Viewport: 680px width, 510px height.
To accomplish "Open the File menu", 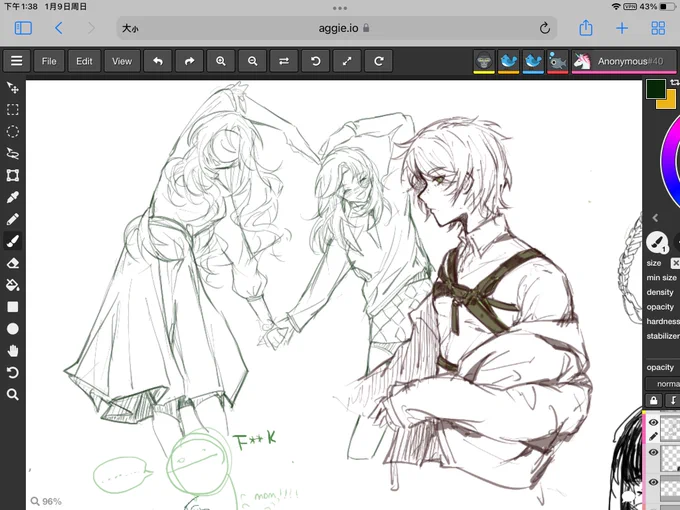I will pos(49,61).
